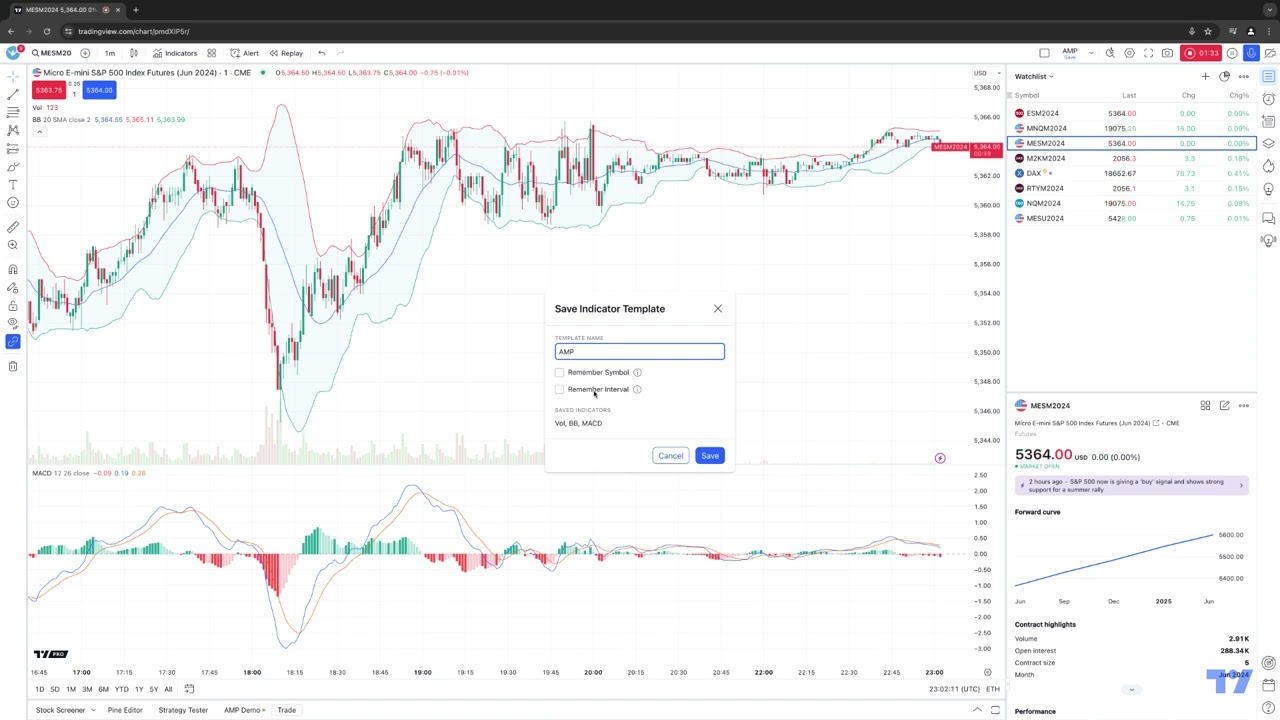1280x720 pixels.
Task: Toggle lock all drawing tools
Action: (13, 306)
